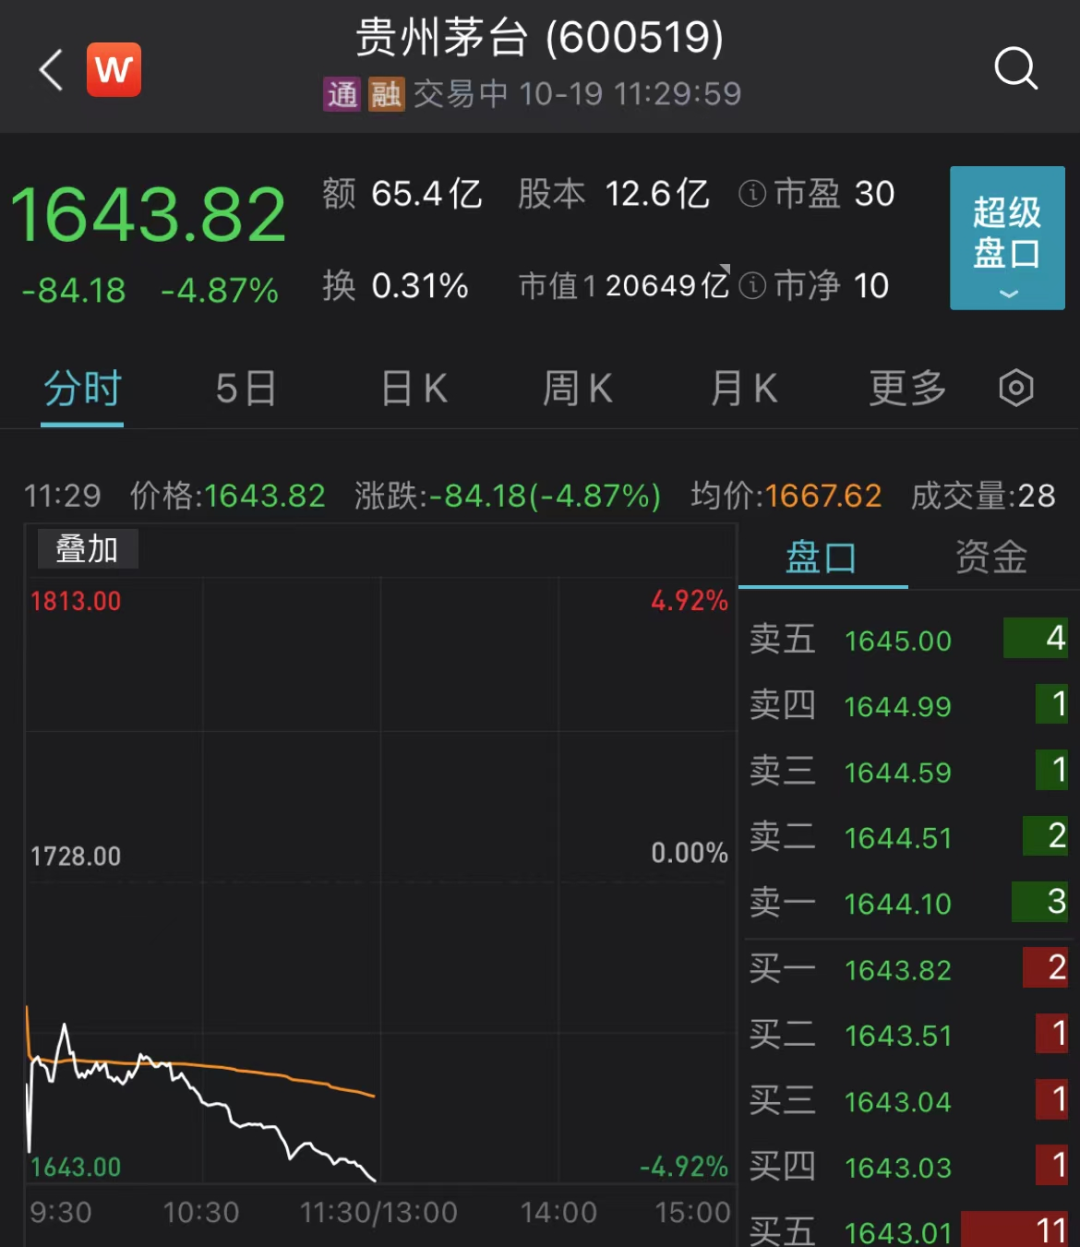Show the 资金 panel tab
1080x1247 pixels.
click(991, 557)
